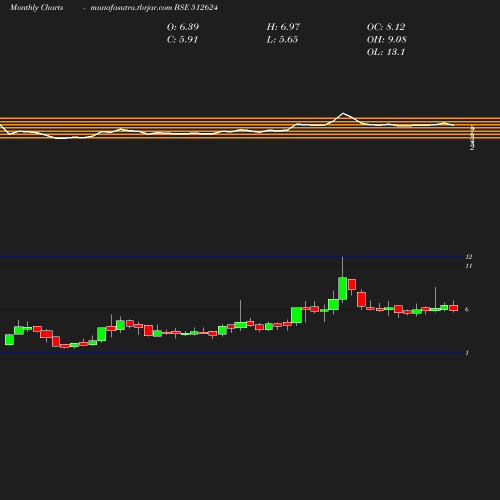Click the 'Monthly Charts' title text
Viewport: 500px width, 500px height.
point(37,8)
